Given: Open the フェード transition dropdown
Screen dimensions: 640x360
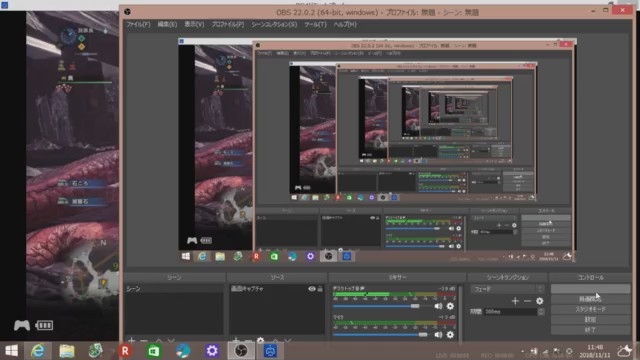Looking at the screenshot, I should click(508, 289).
